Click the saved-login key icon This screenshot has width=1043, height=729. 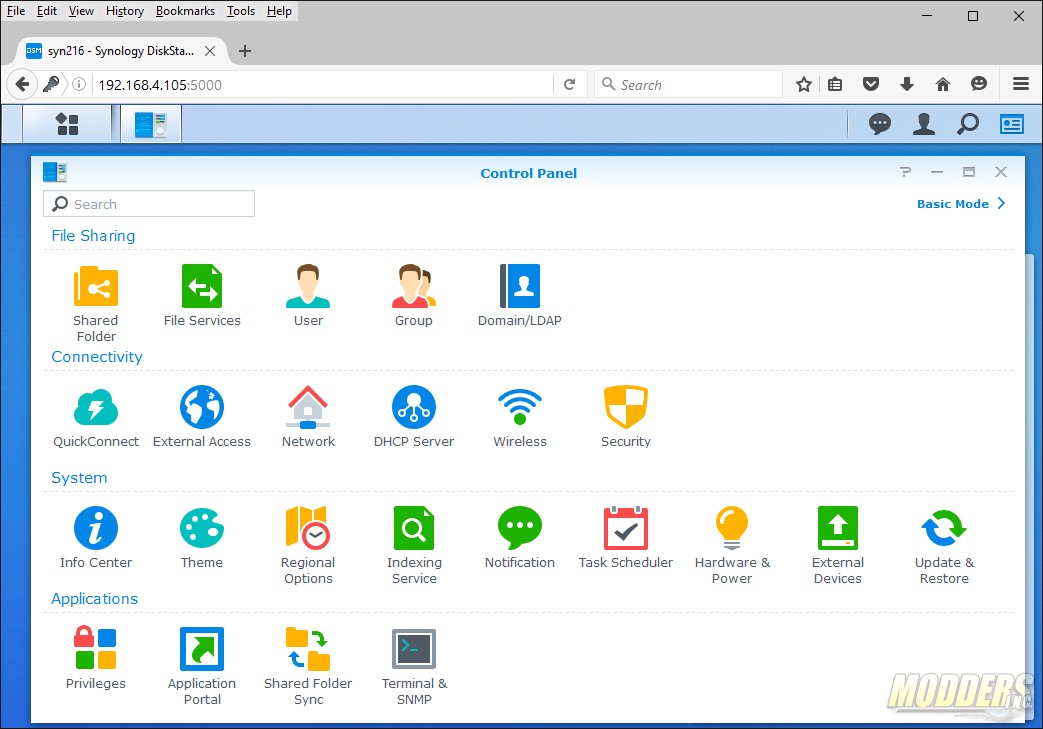tap(51, 84)
